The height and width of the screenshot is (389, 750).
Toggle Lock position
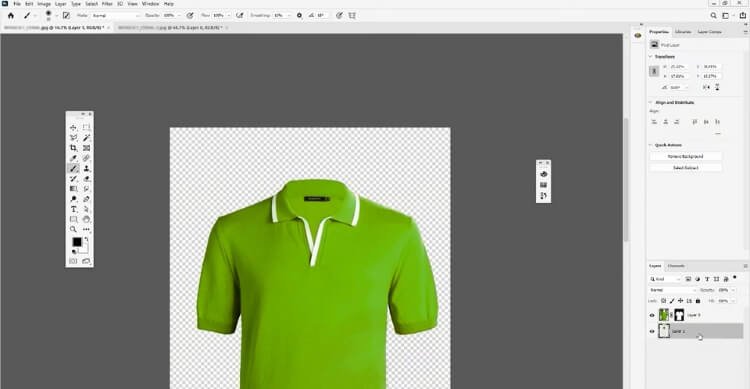pyautogui.click(x=681, y=301)
